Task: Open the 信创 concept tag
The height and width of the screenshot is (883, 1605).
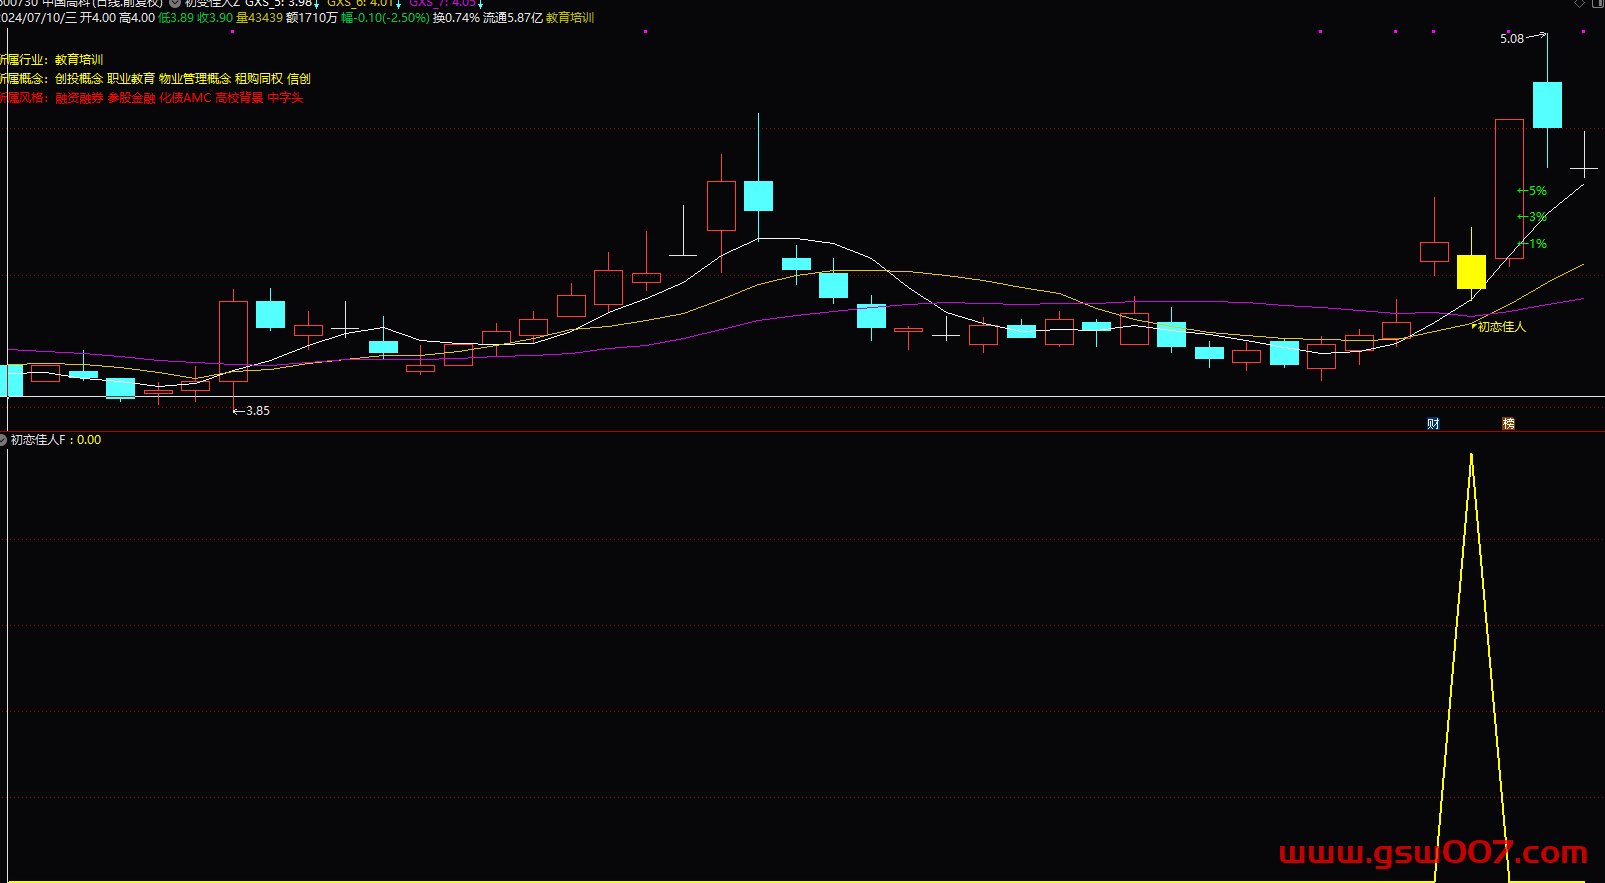Action: pos(299,78)
